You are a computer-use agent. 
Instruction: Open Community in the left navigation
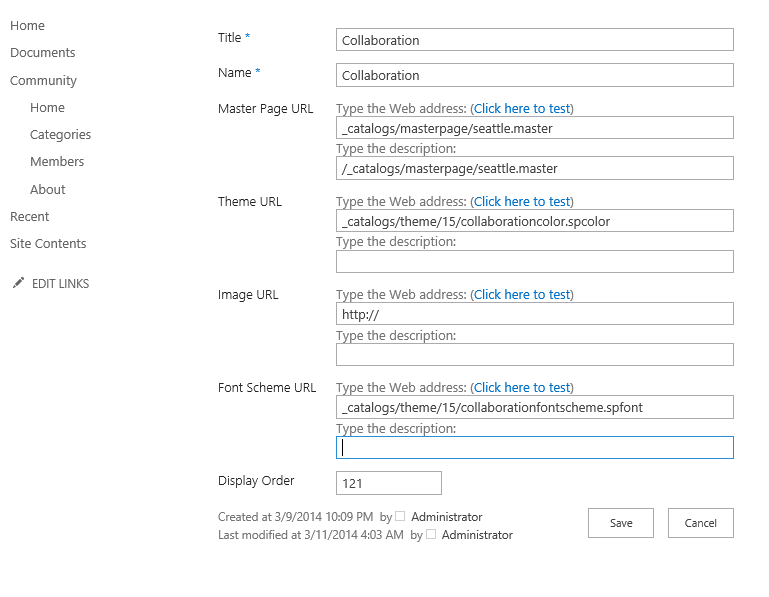pyautogui.click(x=43, y=80)
